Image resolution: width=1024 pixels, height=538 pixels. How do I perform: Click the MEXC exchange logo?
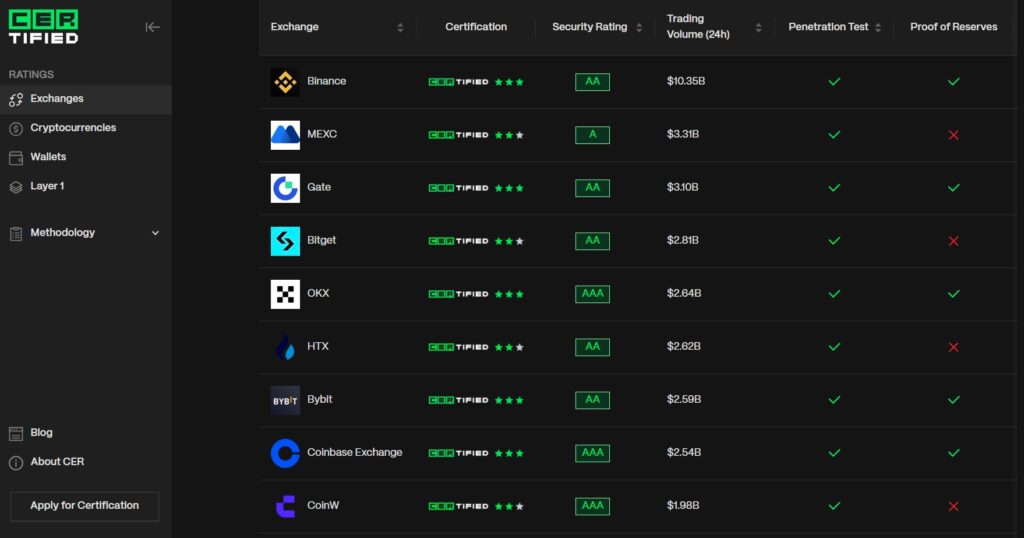click(285, 134)
